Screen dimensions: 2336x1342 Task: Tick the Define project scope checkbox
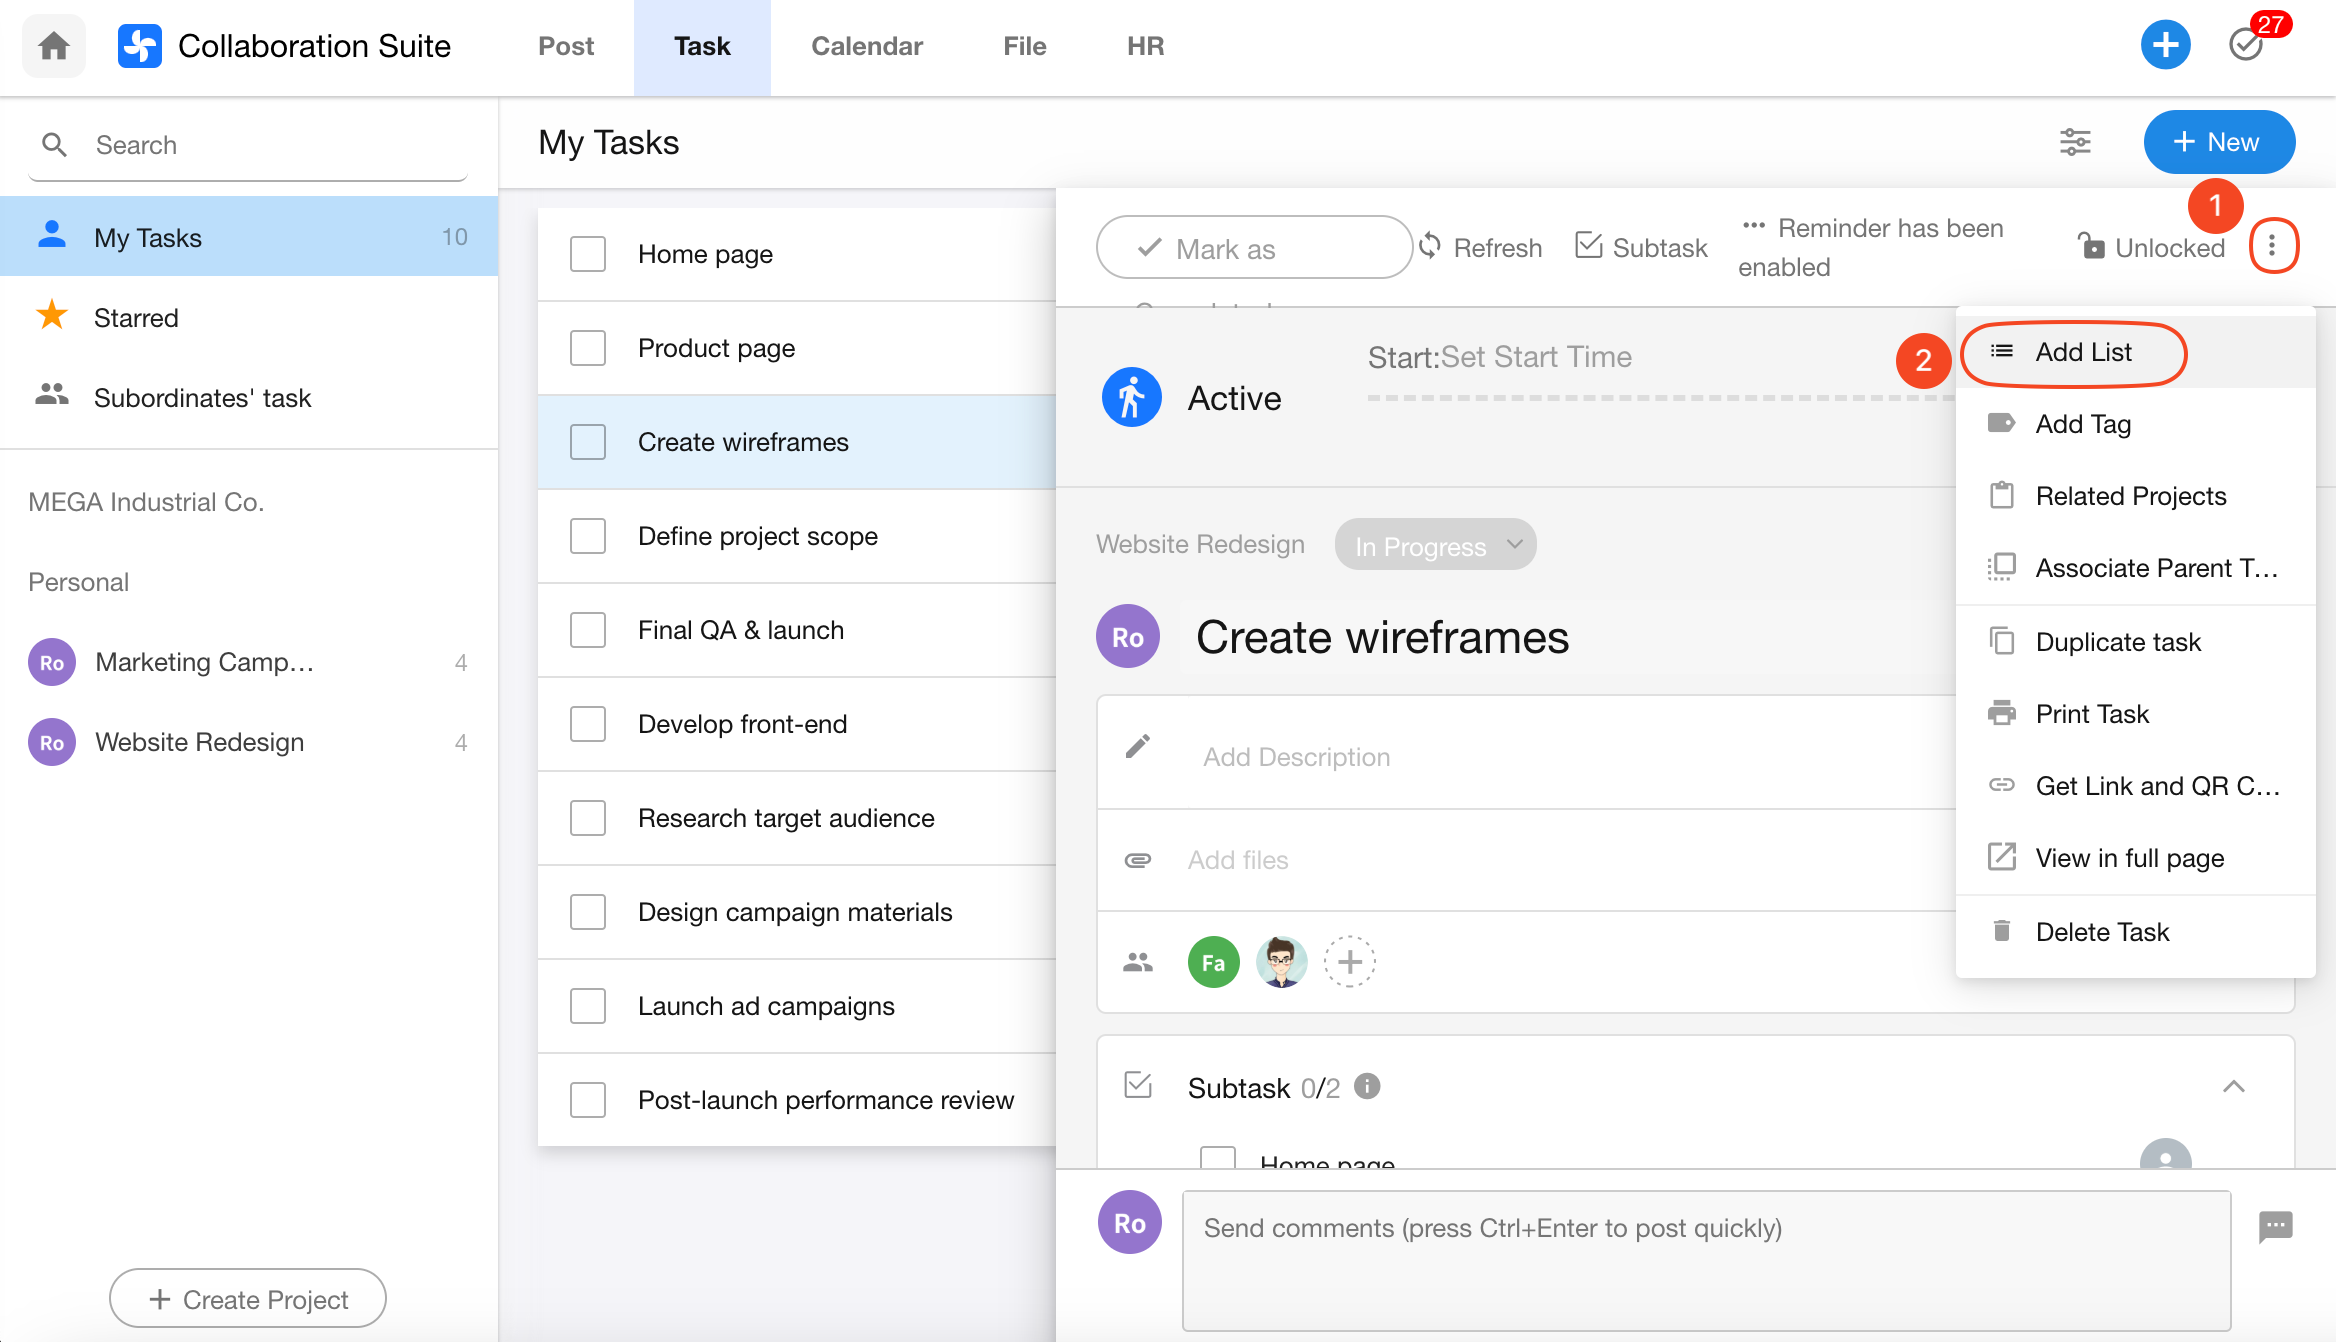point(588,536)
